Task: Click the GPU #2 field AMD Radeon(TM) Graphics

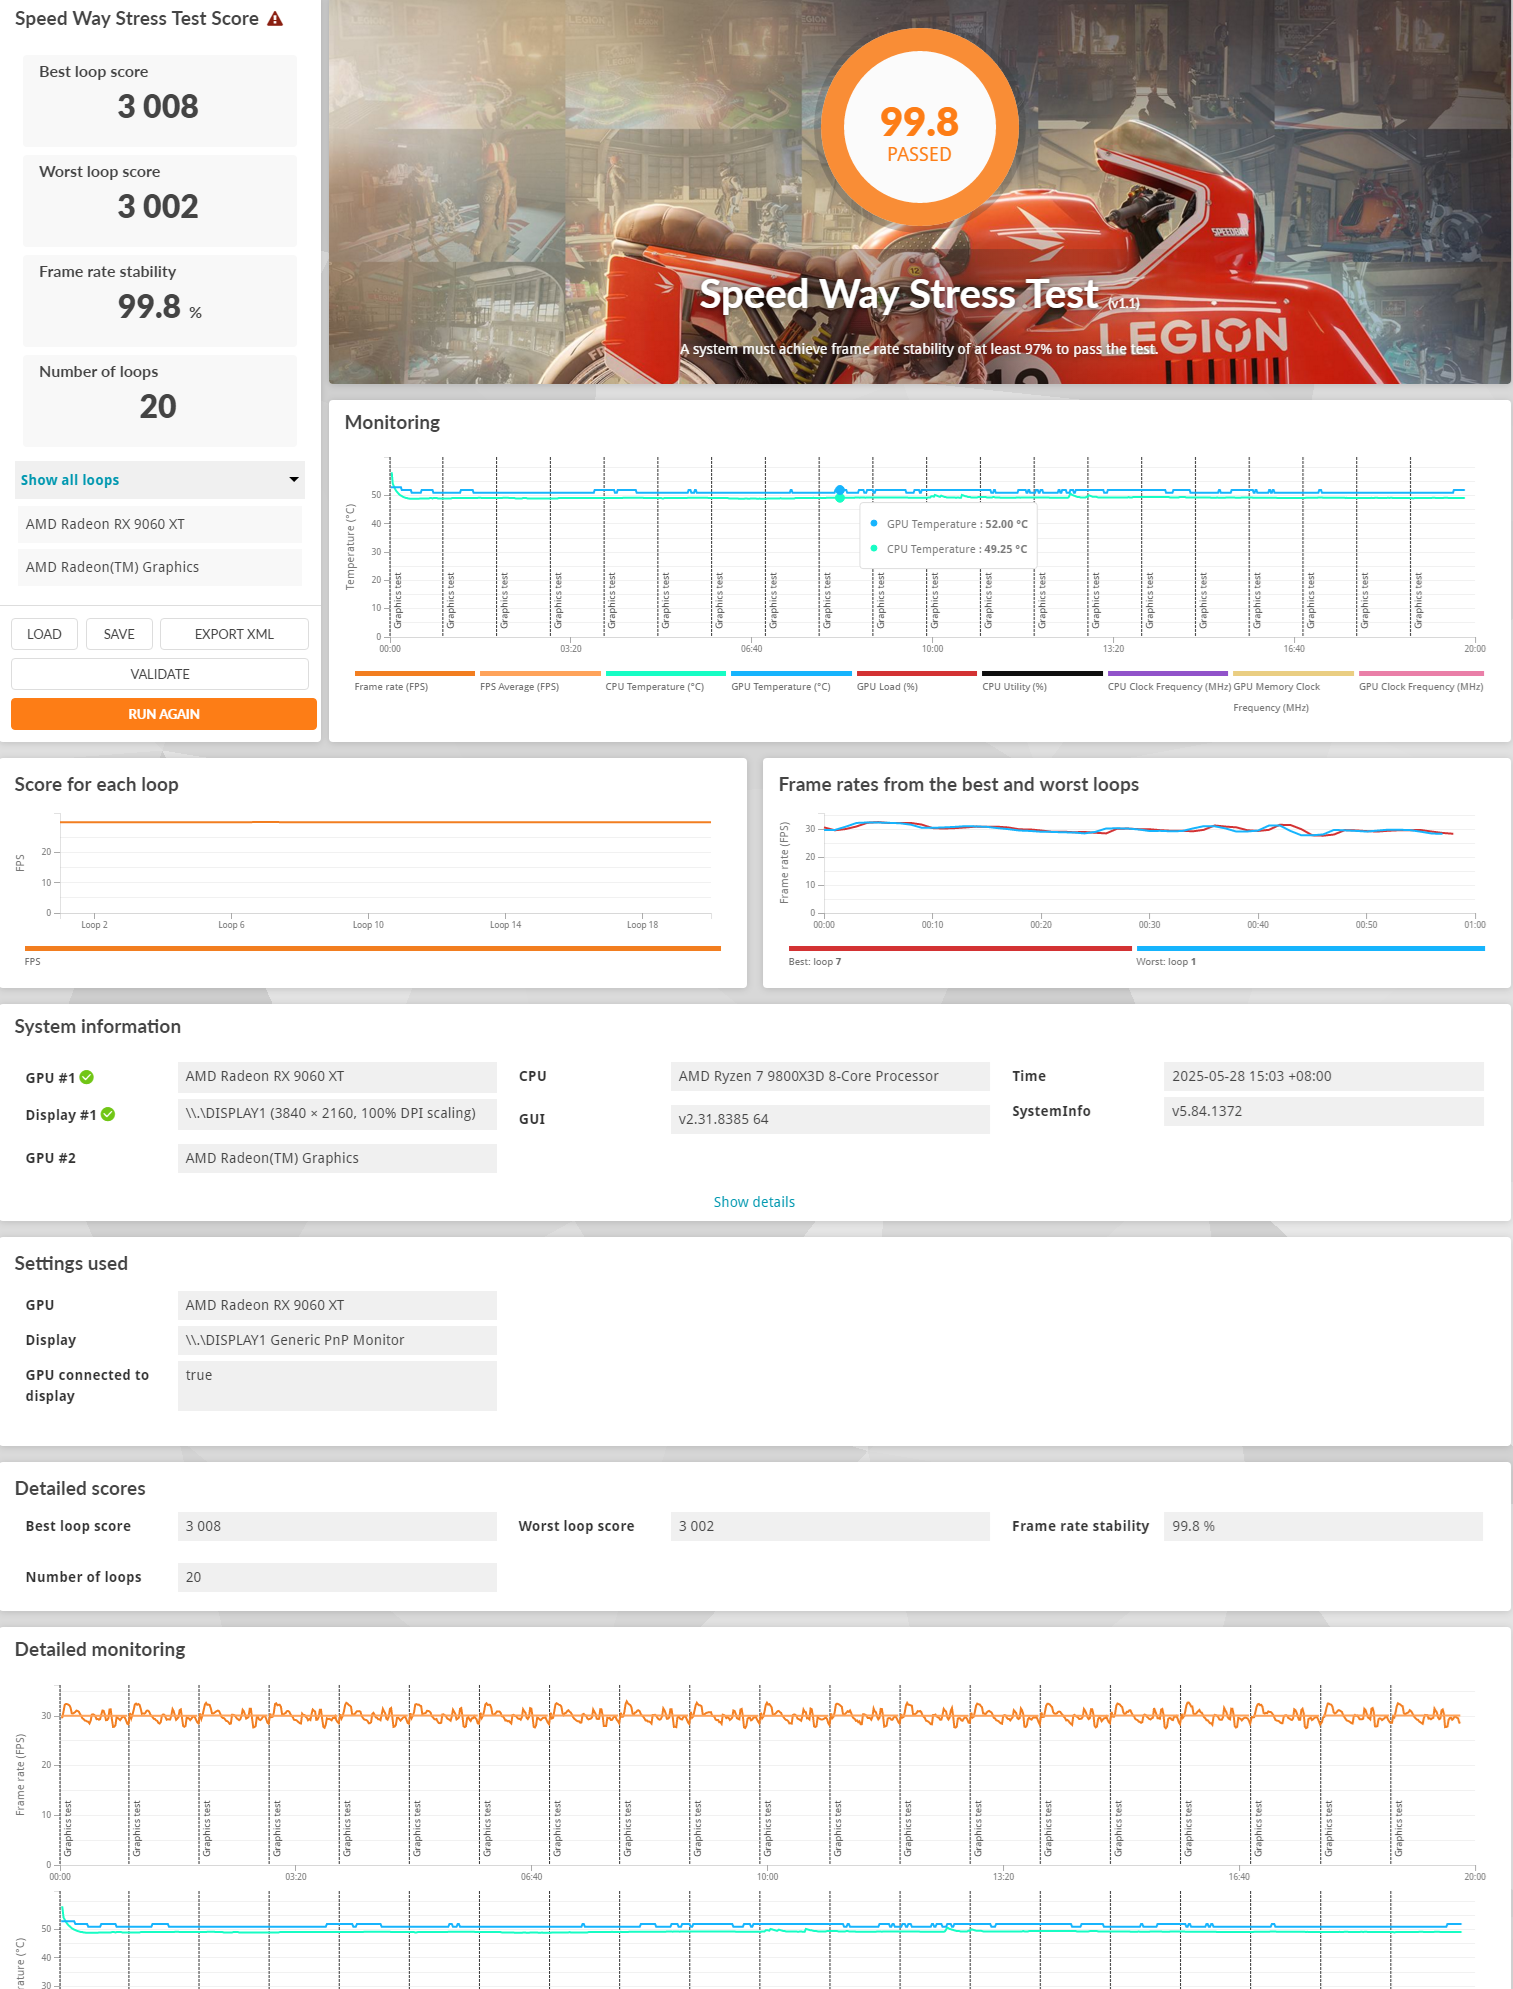Action: tap(337, 1158)
